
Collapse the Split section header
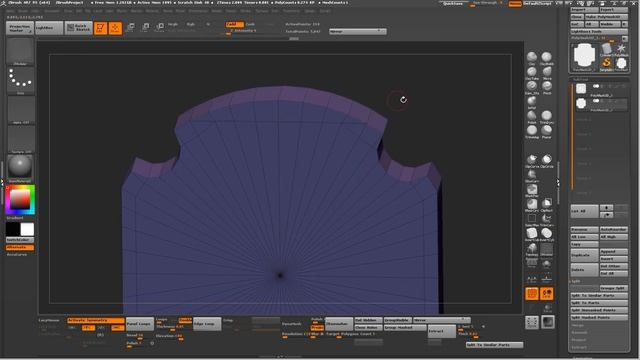tap(576, 281)
